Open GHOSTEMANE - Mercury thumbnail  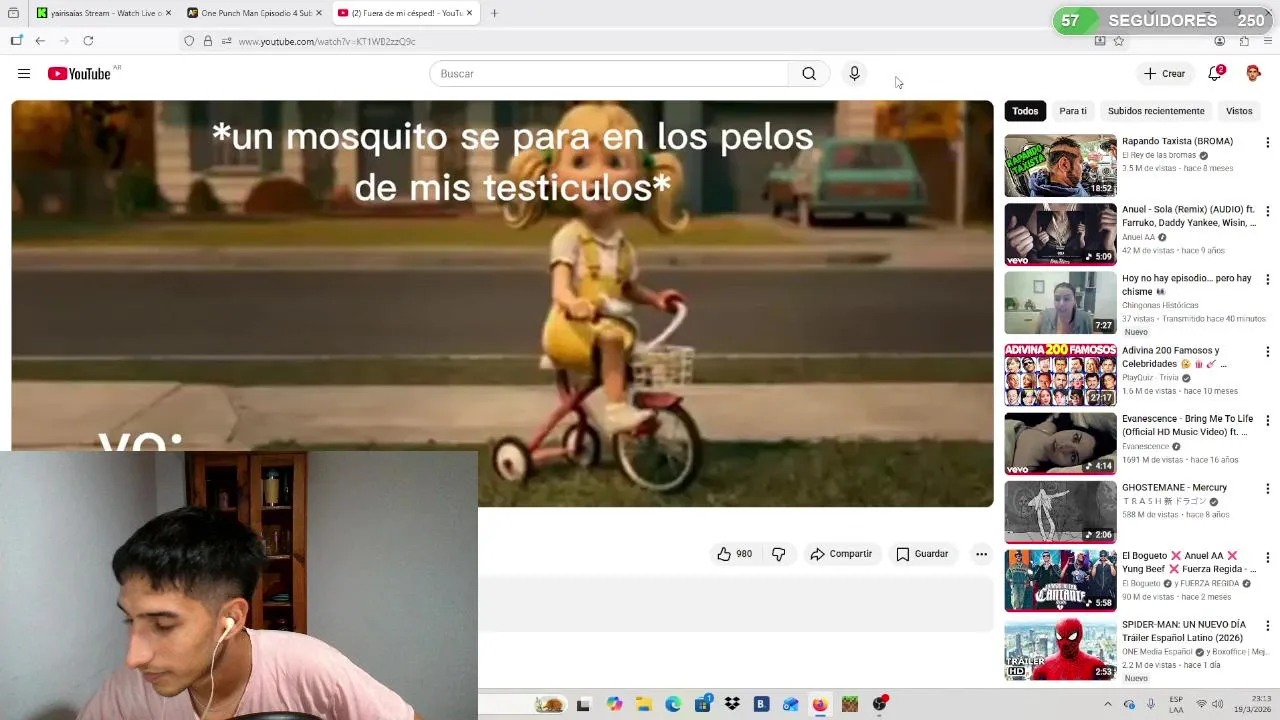click(x=1060, y=512)
